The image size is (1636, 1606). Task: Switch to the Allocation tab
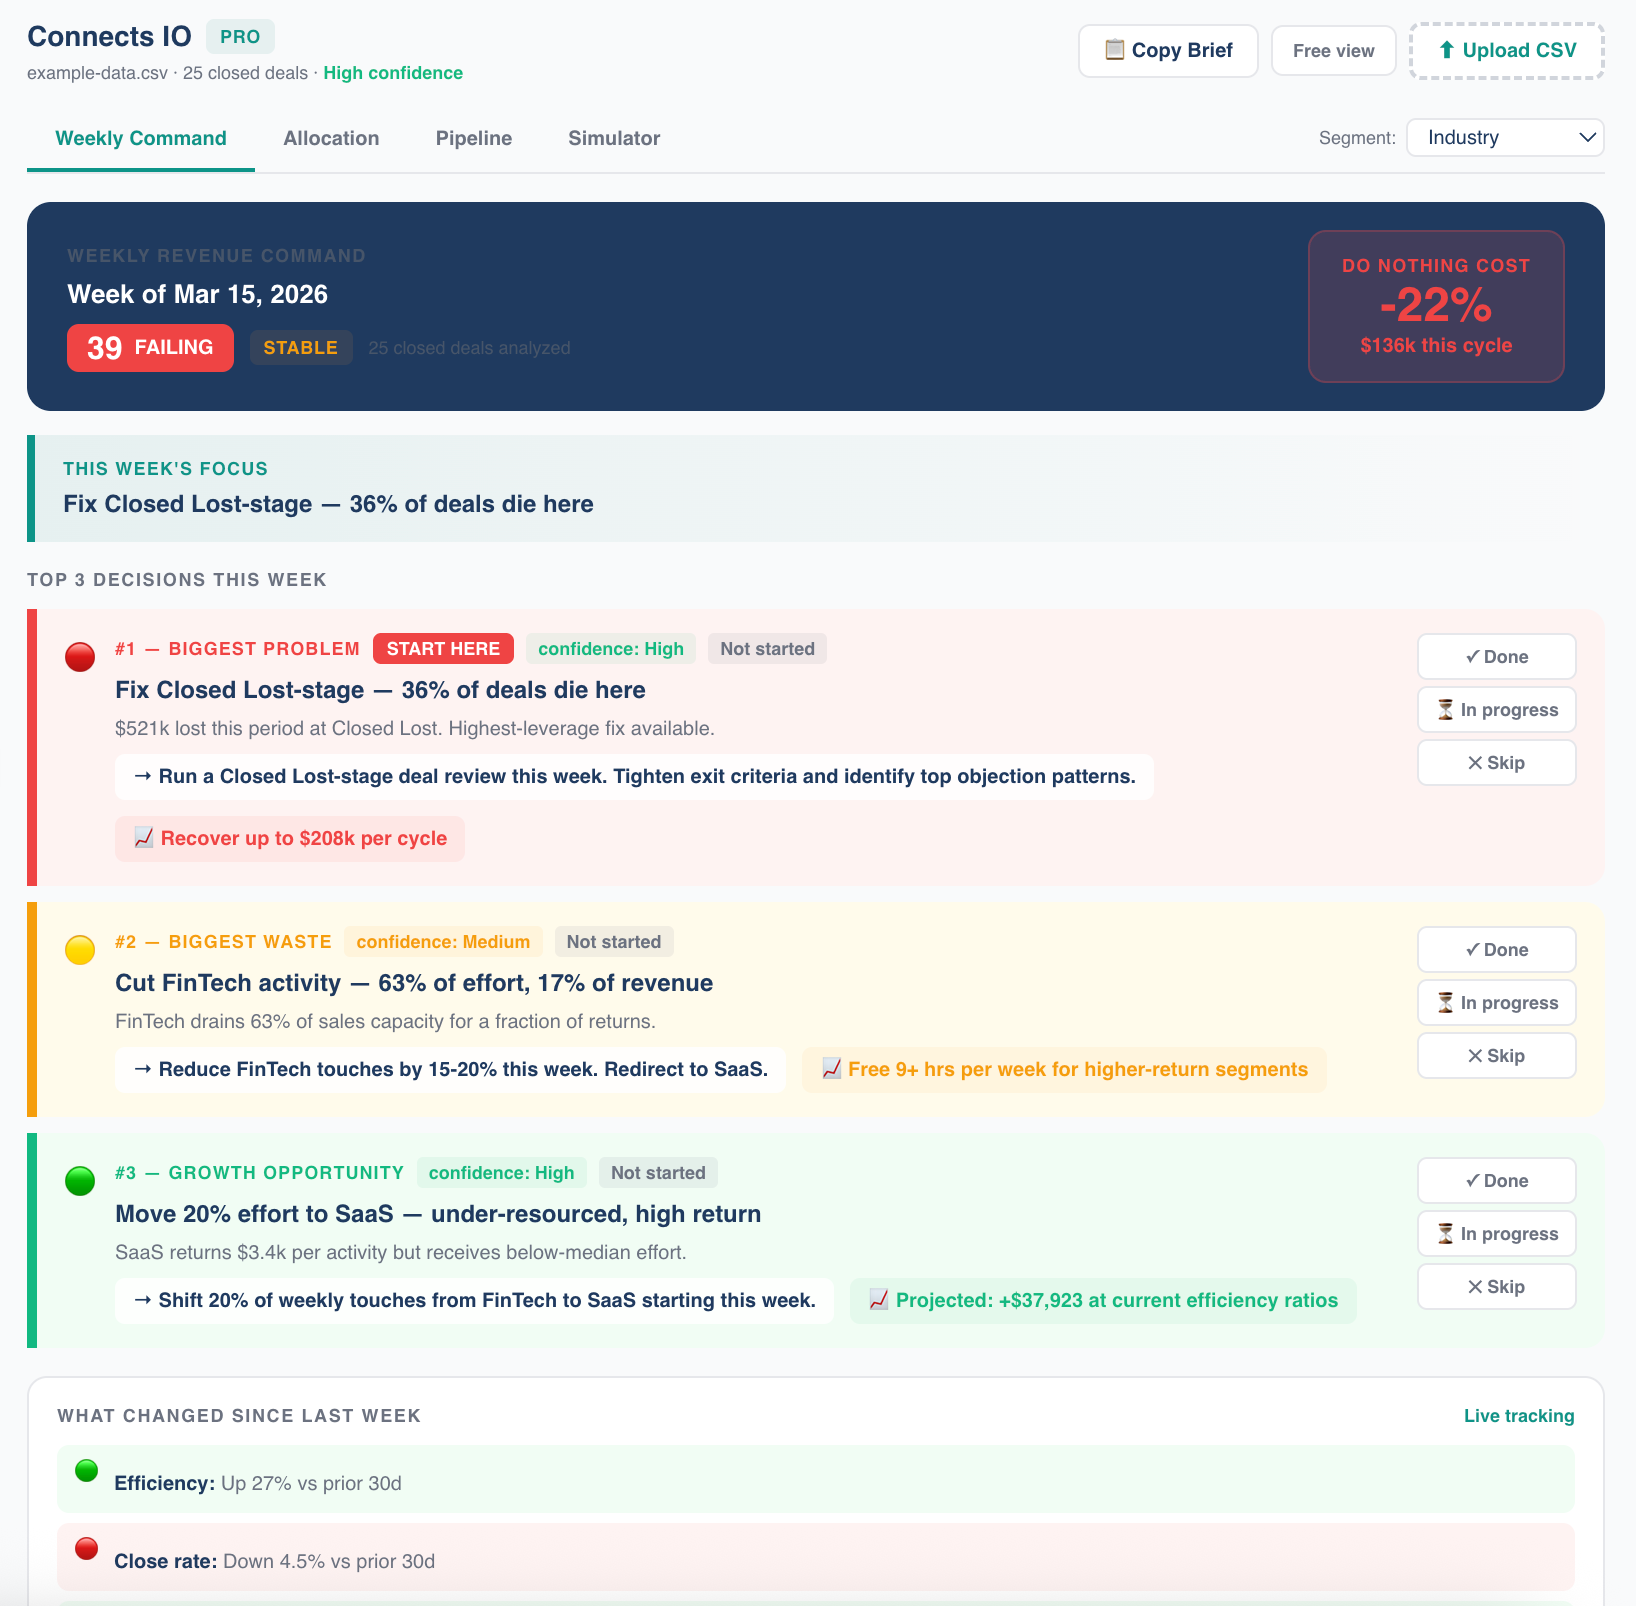pyautogui.click(x=331, y=138)
